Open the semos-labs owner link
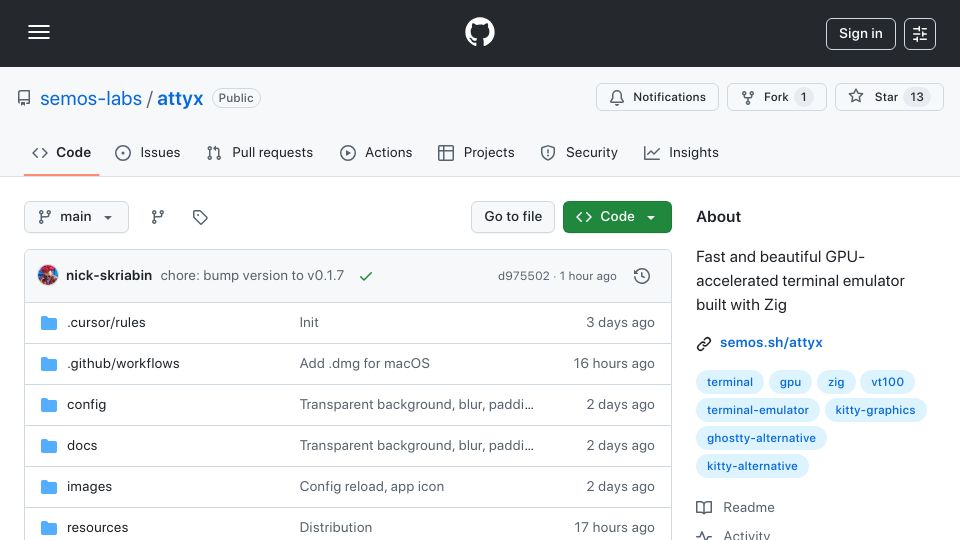This screenshot has width=960, height=540. tap(91, 98)
